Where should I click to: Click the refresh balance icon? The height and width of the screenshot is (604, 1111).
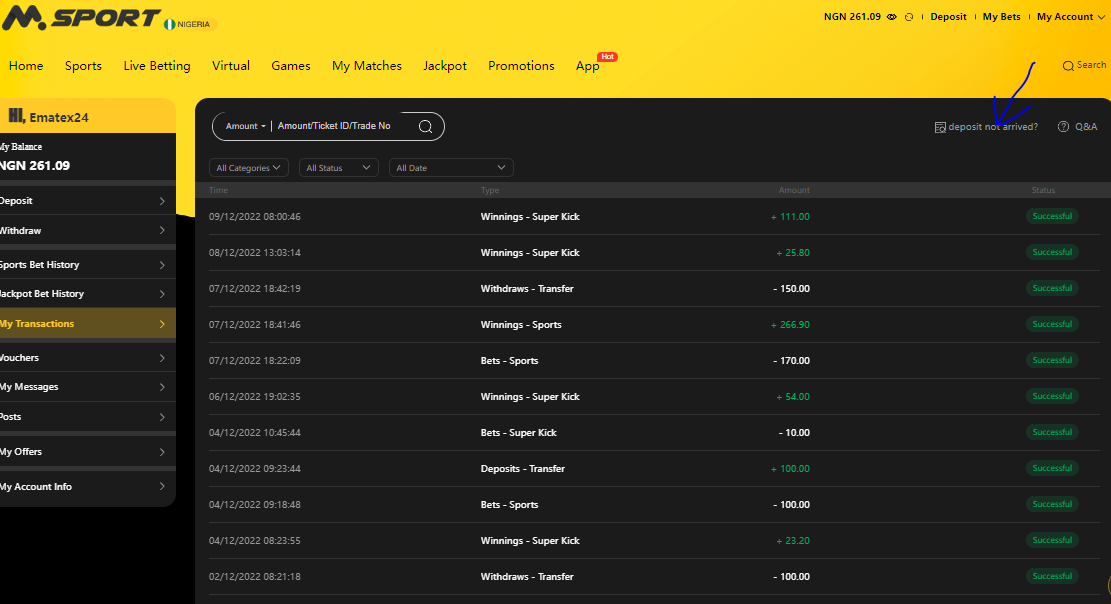coord(909,17)
